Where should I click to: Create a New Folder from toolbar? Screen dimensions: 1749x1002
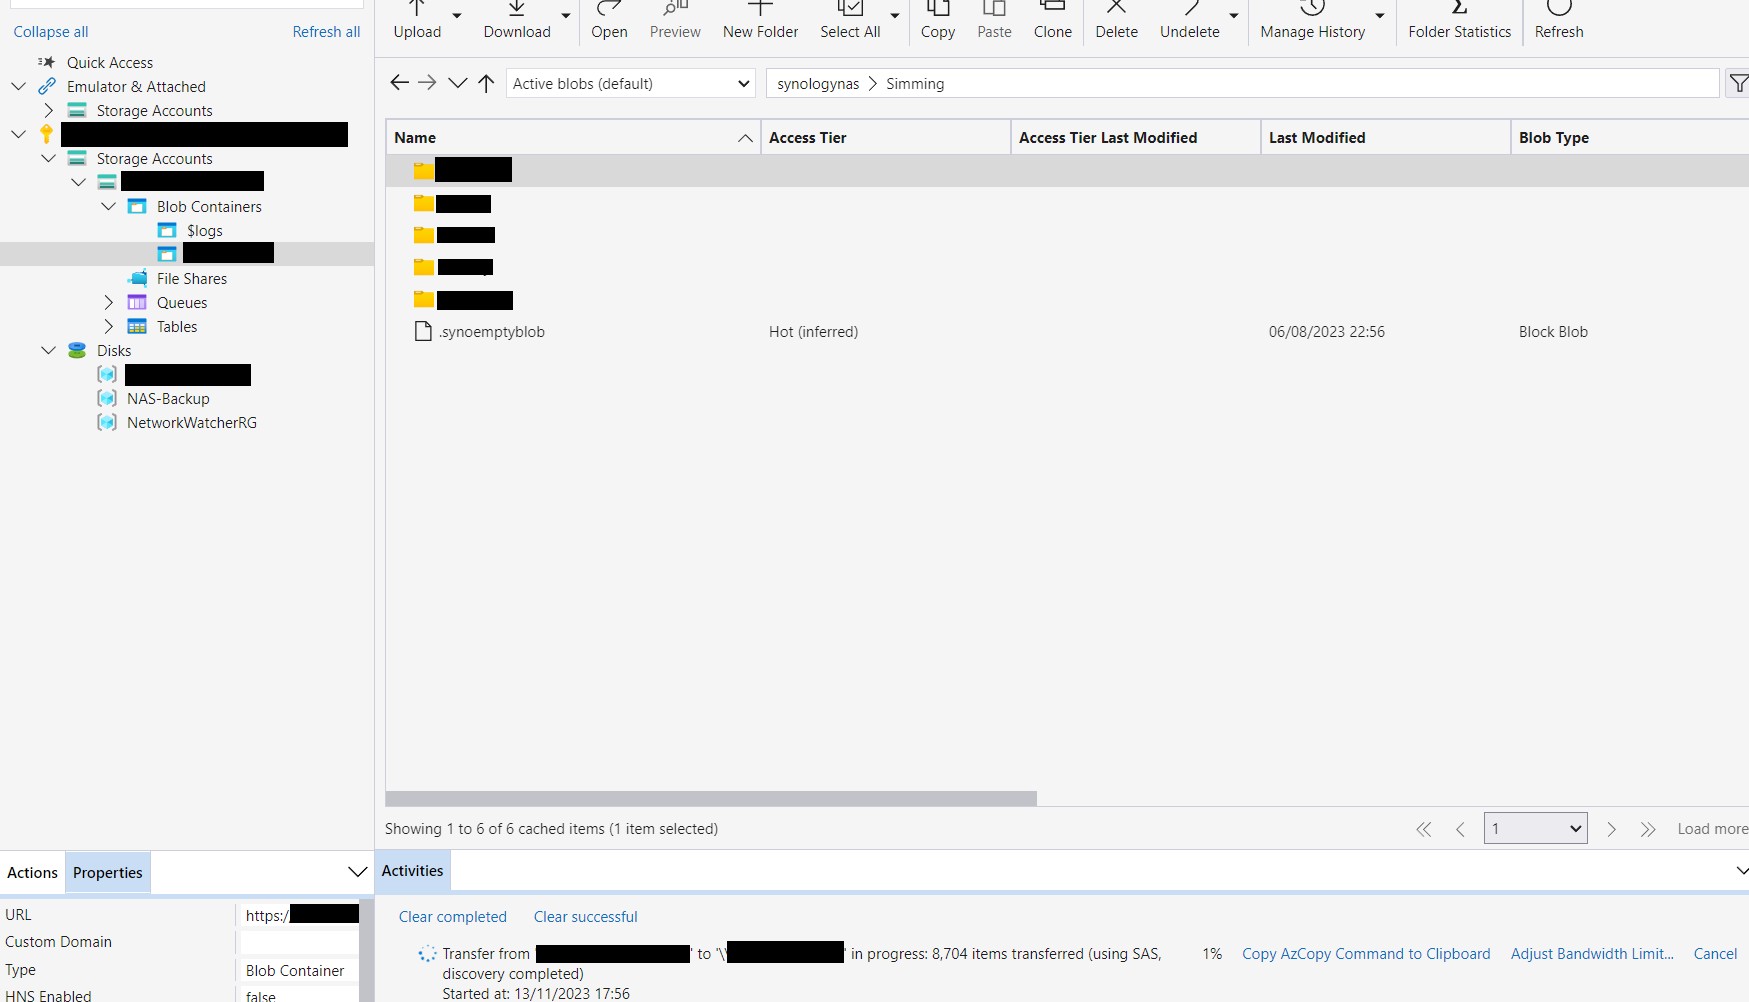click(x=760, y=20)
